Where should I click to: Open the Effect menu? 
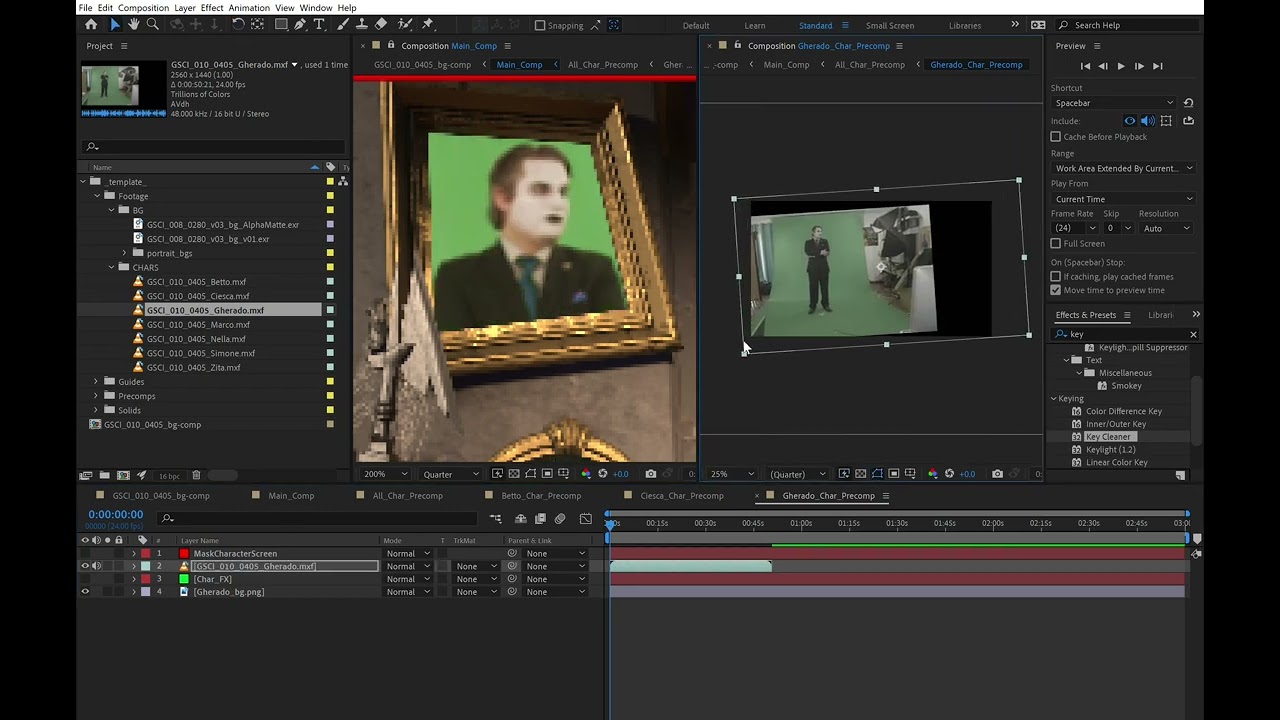click(212, 8)
